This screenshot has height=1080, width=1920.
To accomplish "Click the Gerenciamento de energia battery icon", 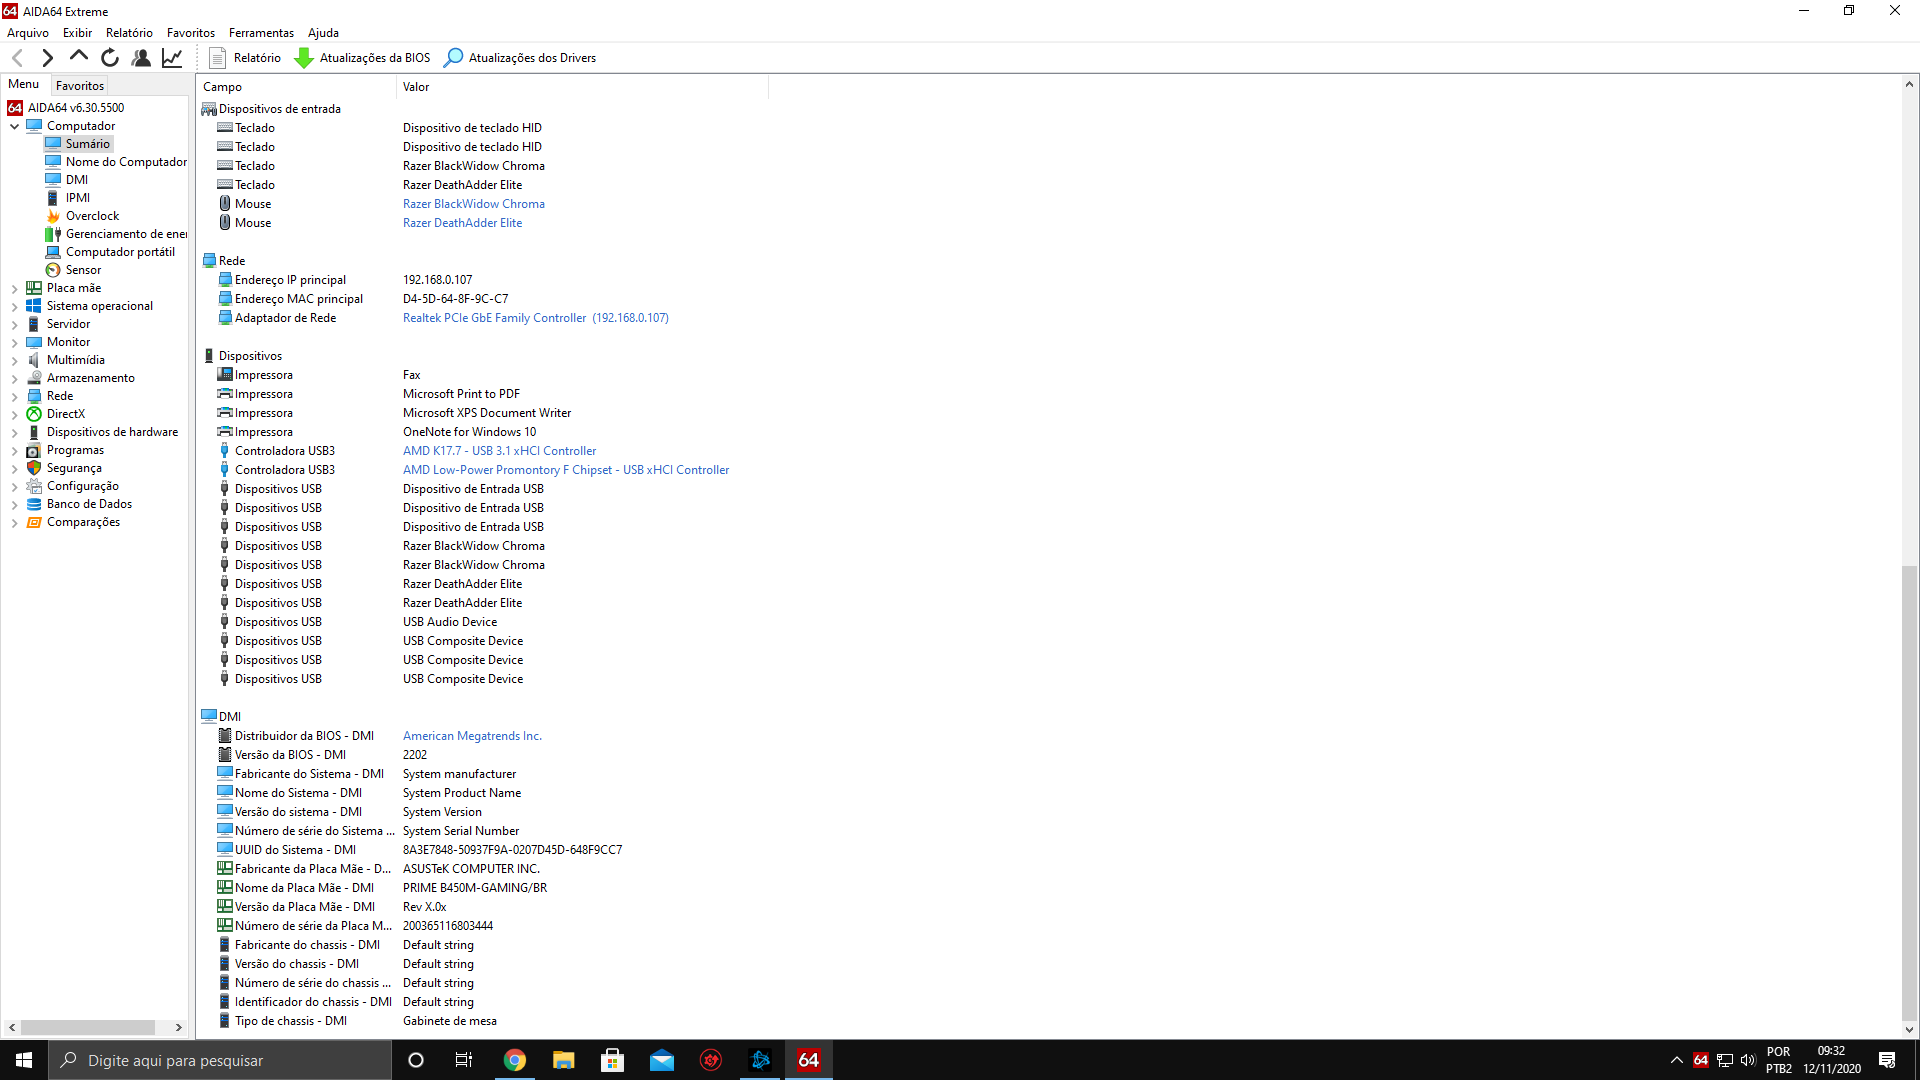I will [x=53, y=234].
